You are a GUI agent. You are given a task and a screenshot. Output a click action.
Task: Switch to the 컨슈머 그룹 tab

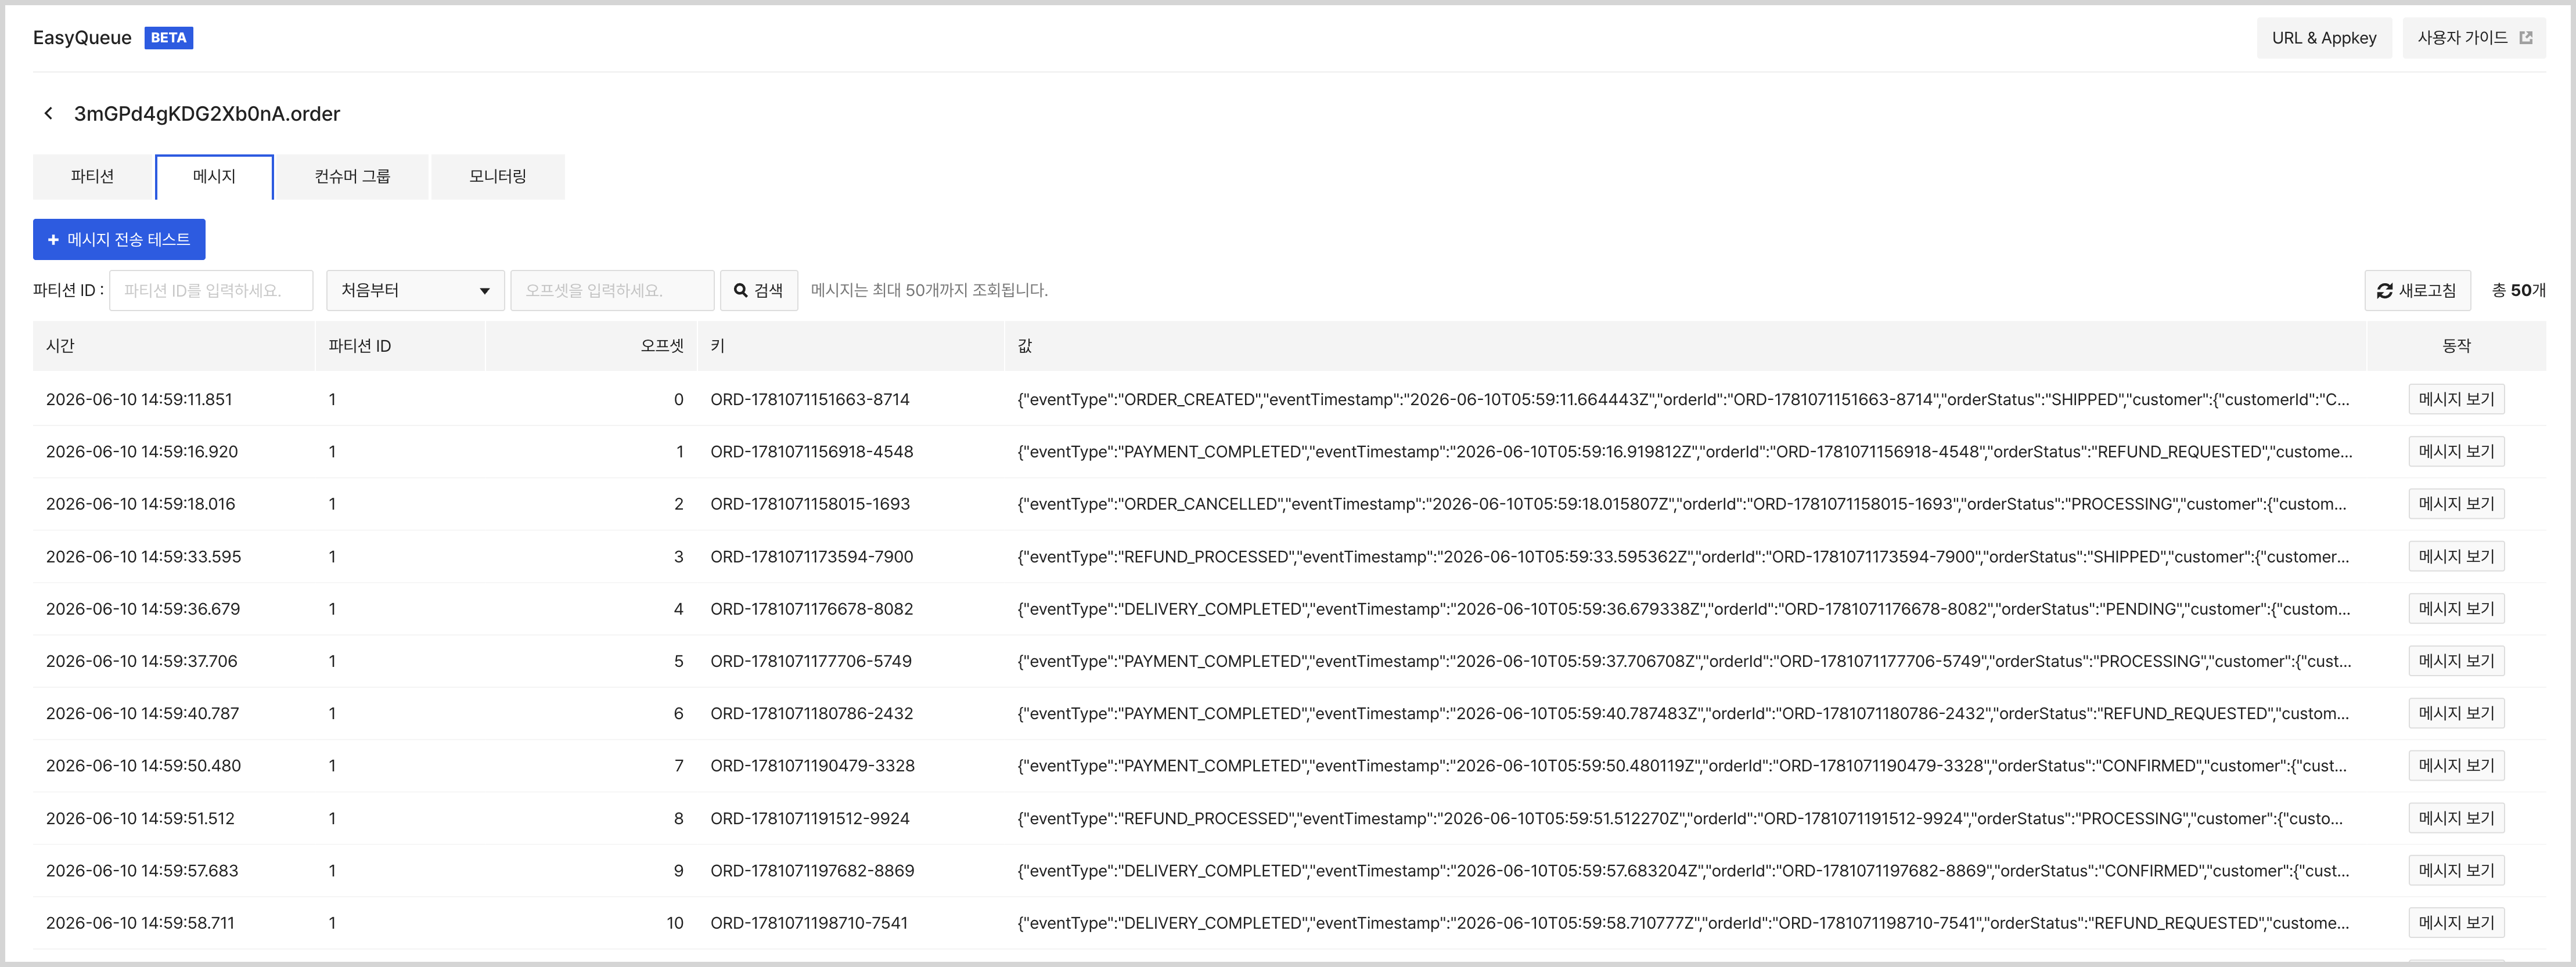352,177
